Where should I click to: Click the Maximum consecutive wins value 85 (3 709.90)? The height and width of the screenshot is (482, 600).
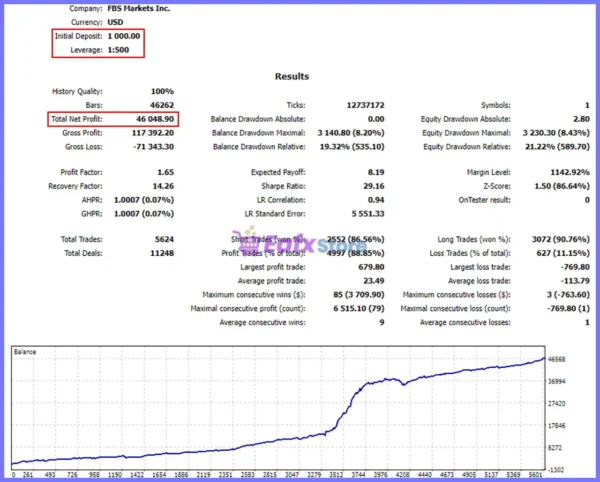359,295
